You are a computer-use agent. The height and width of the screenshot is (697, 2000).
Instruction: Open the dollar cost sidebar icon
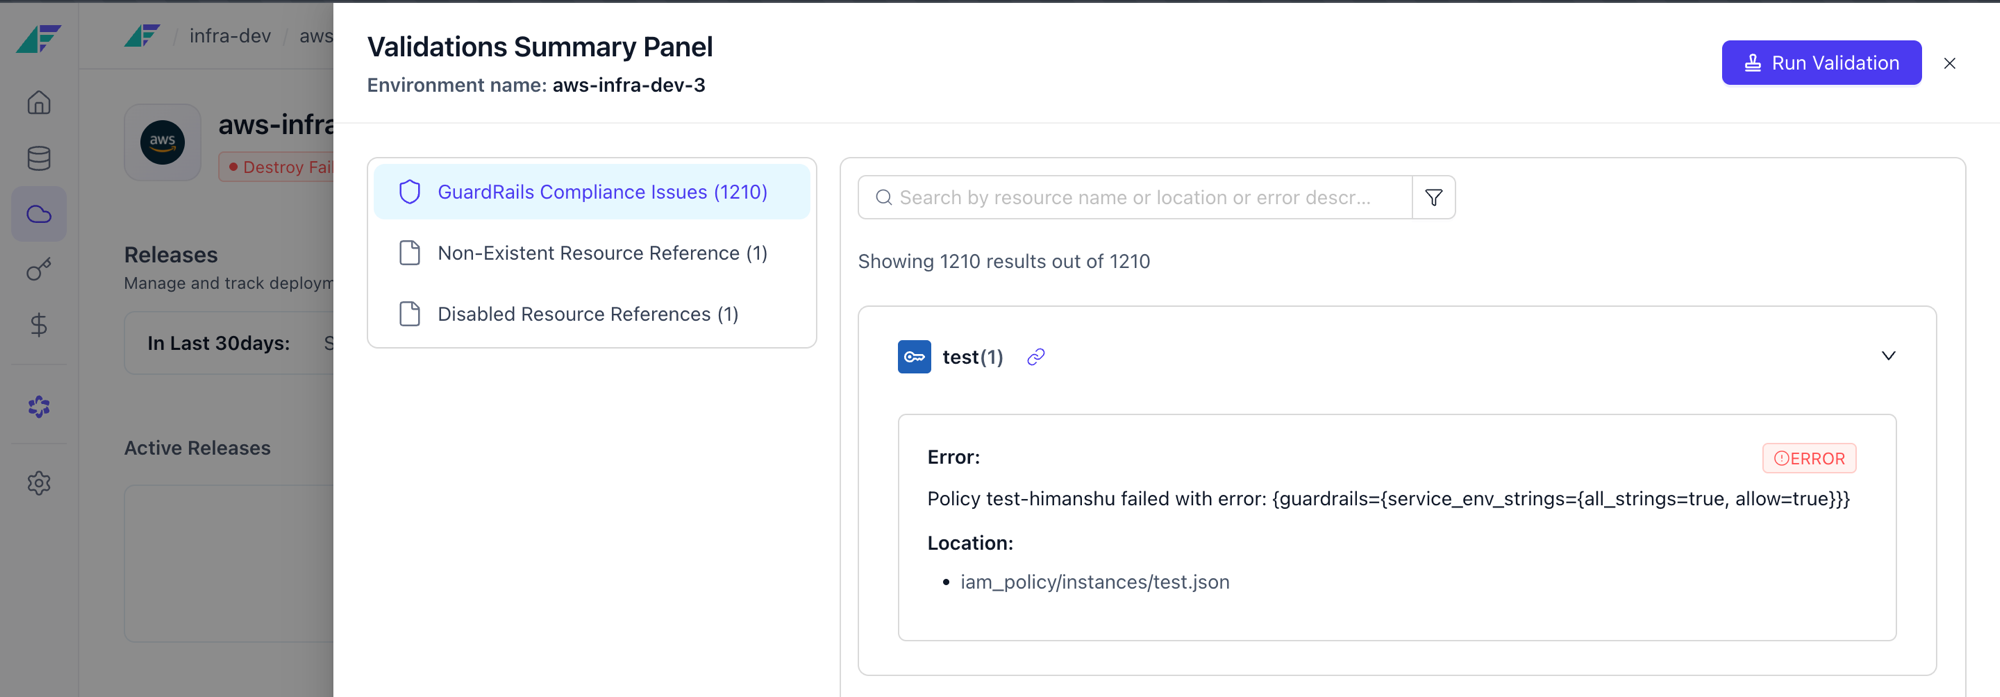coord(39,325)
